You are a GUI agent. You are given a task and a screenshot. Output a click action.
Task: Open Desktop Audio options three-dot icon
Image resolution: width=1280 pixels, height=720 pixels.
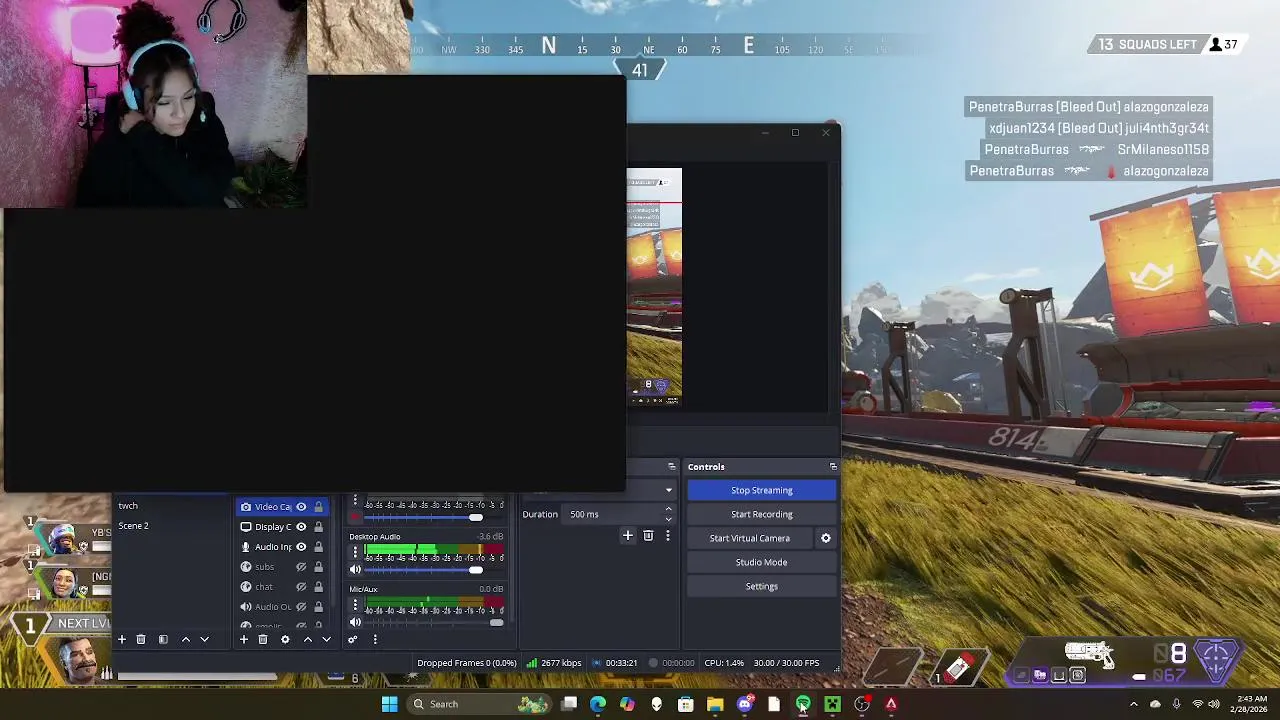coord(355,552)
